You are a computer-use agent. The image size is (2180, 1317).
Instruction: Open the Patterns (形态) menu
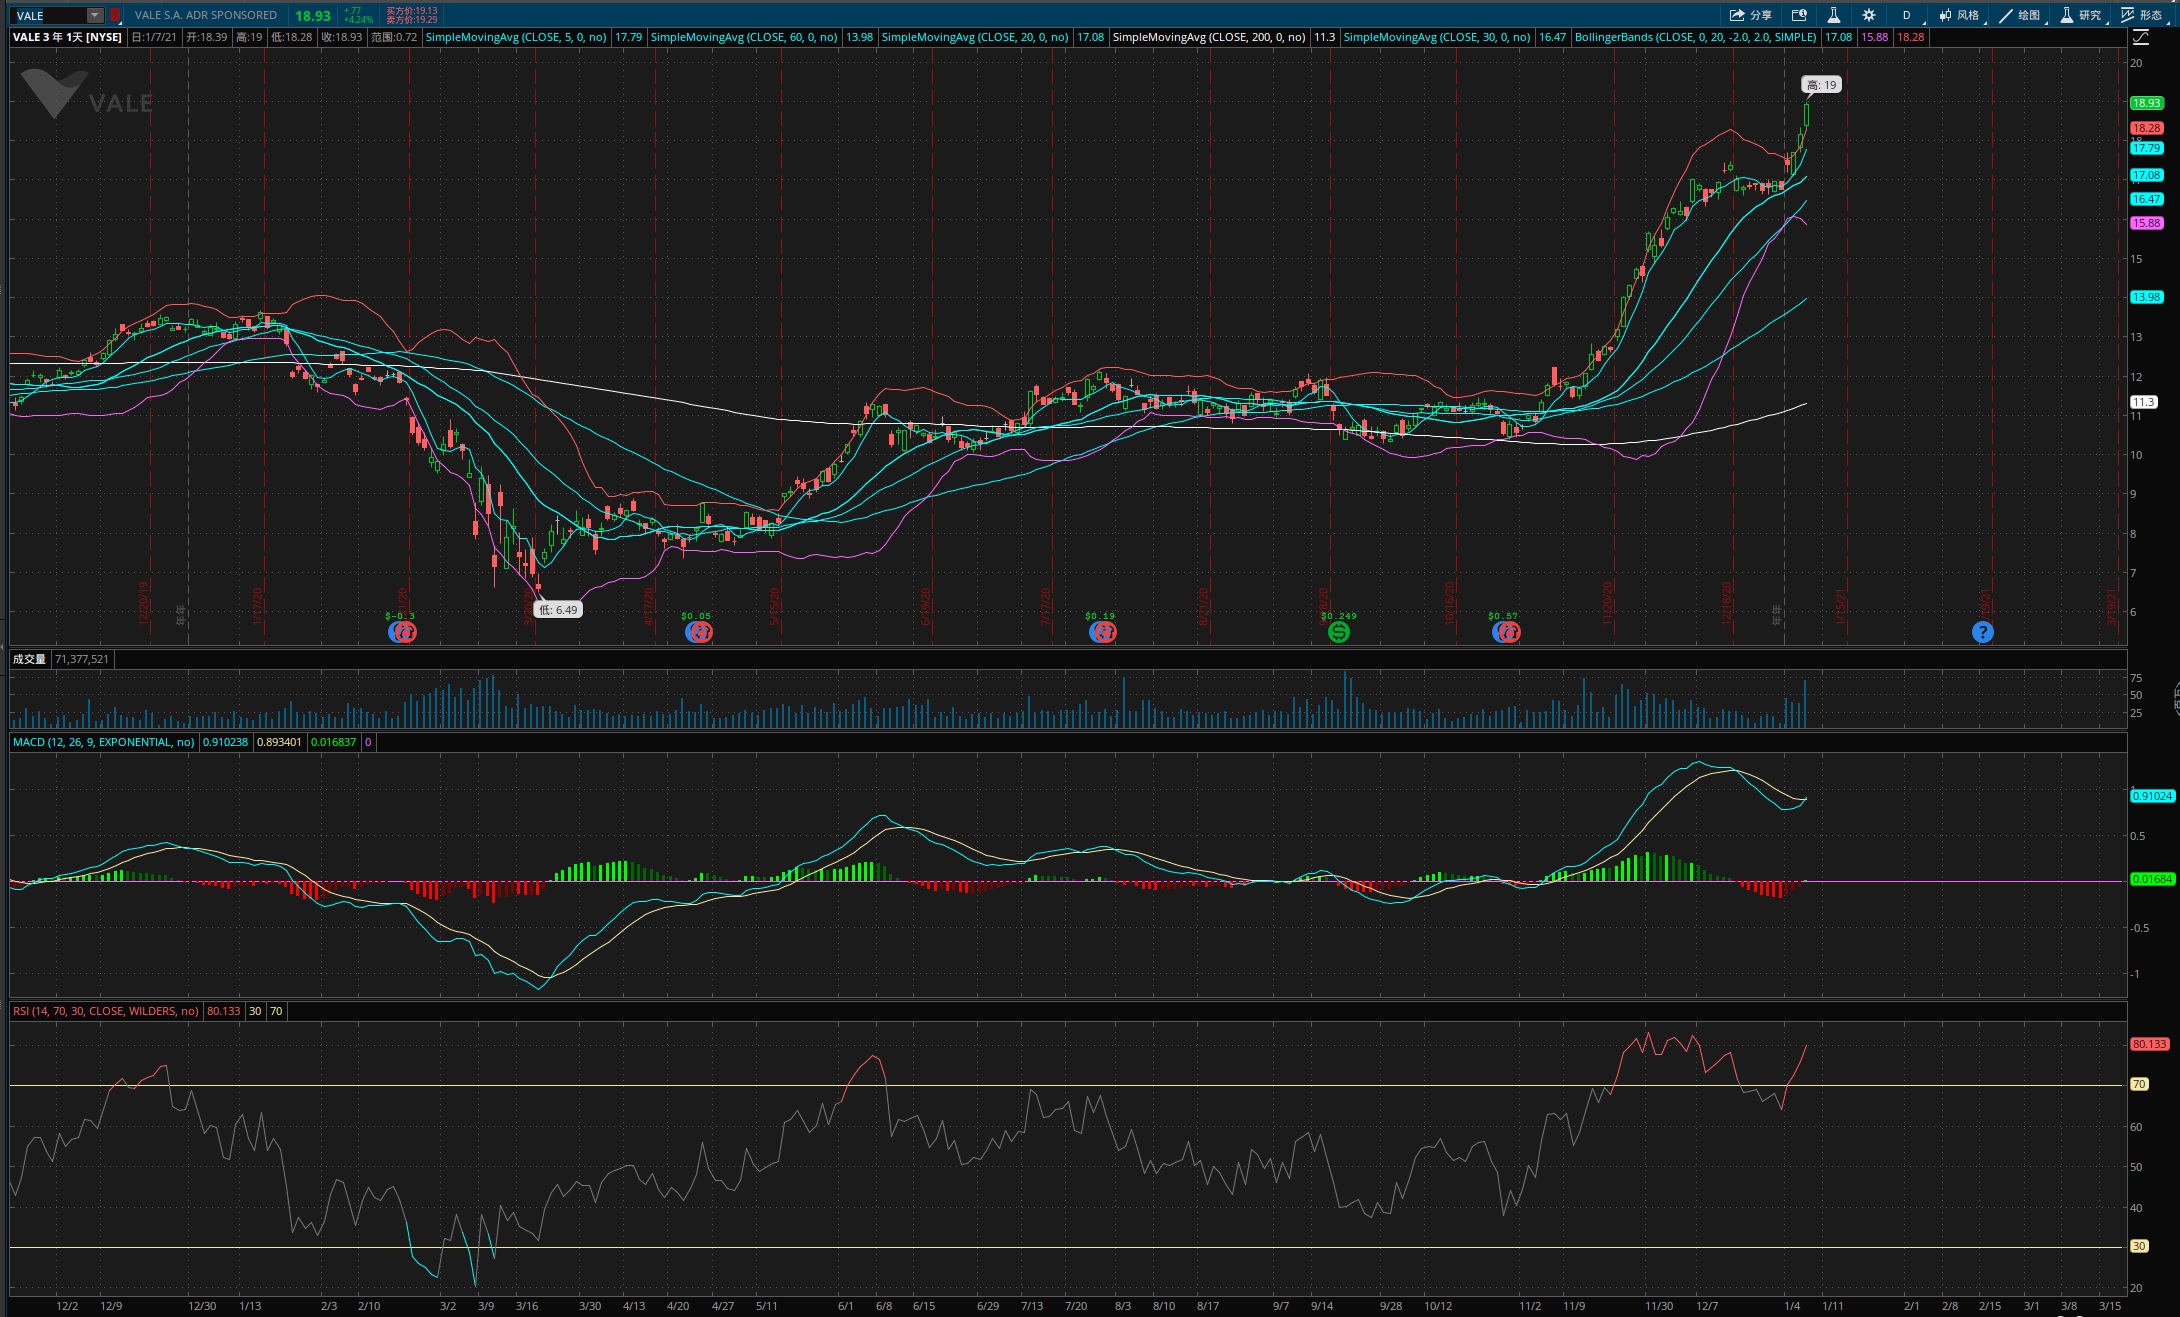2141,15
